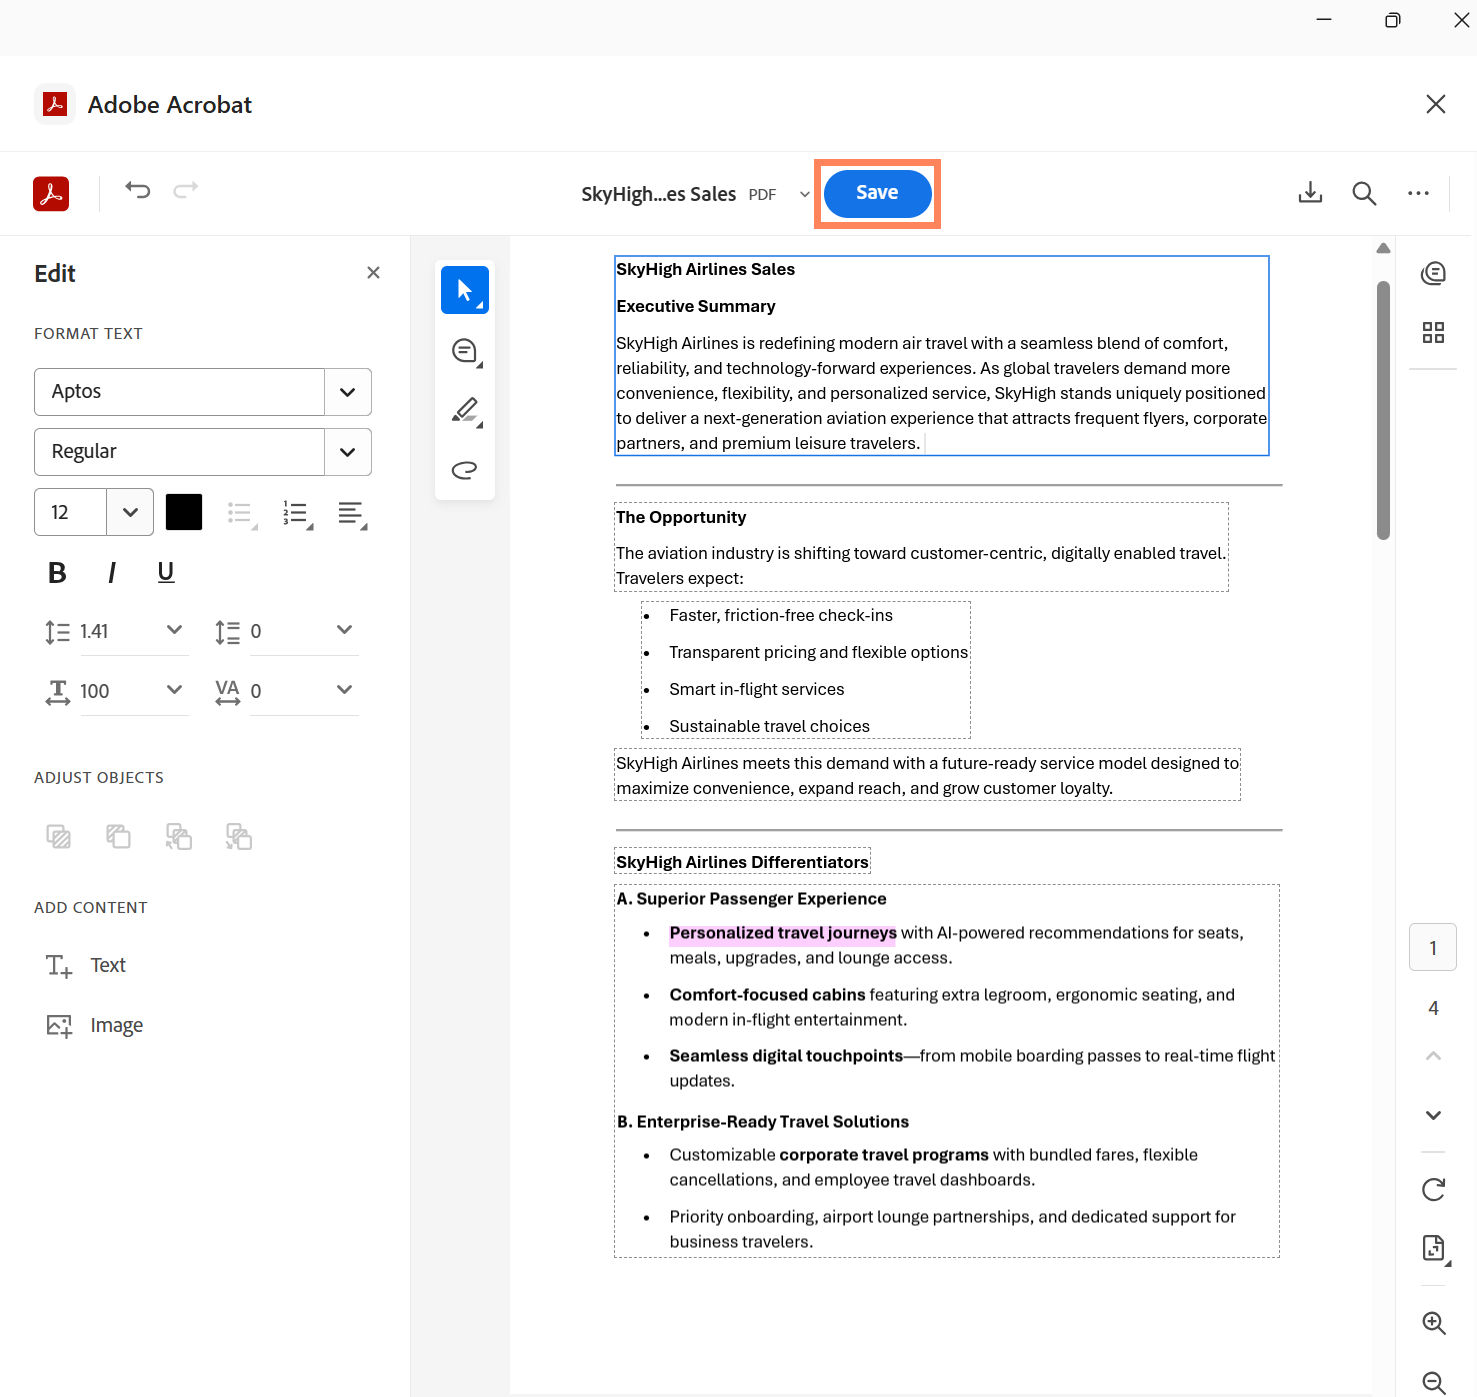Viewport: 1477px width, 1397px height.
Task: Click the Smart in-flight services bullet
Action: tap(757, 689)
